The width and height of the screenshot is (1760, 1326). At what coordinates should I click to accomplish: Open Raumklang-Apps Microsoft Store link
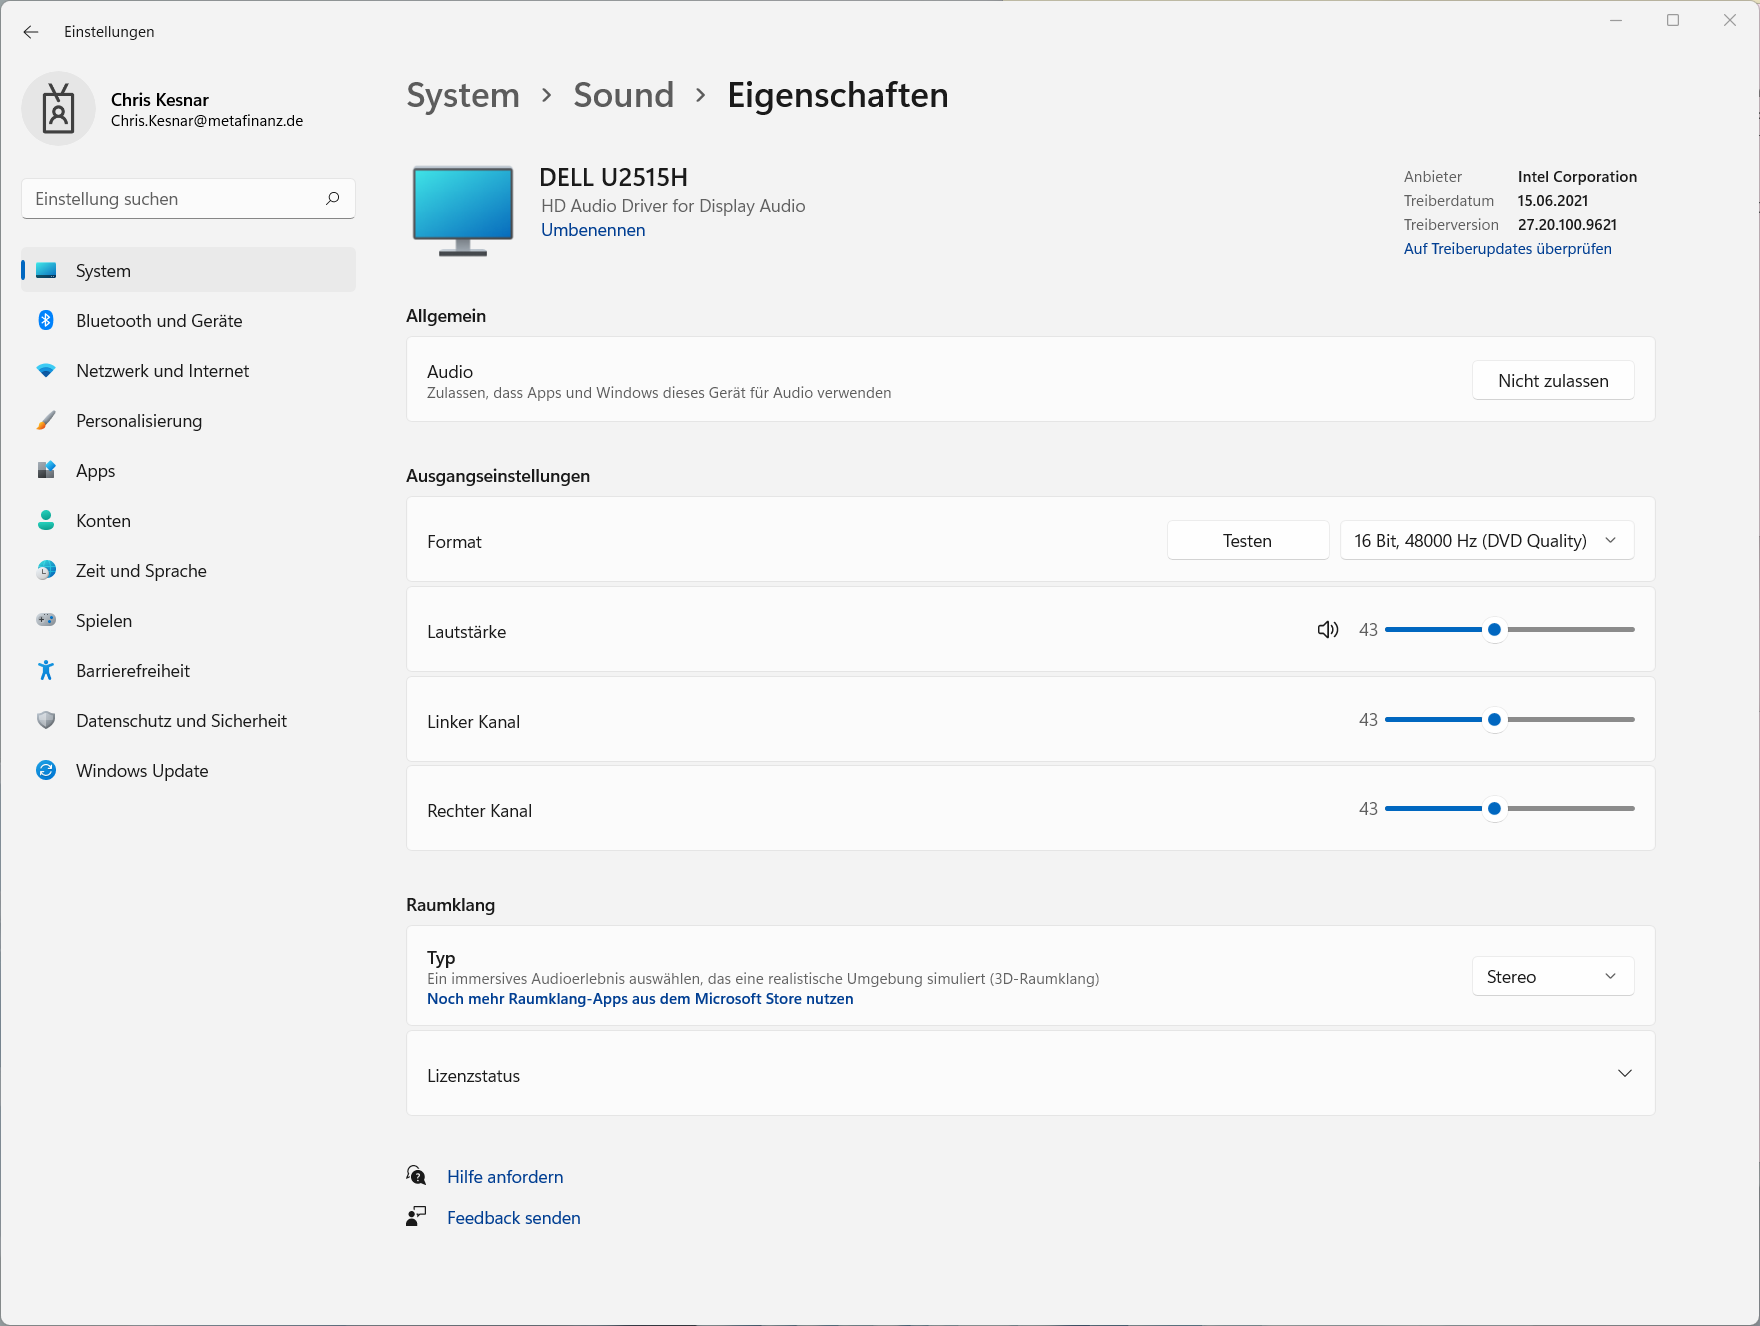(x=640, y=999)
